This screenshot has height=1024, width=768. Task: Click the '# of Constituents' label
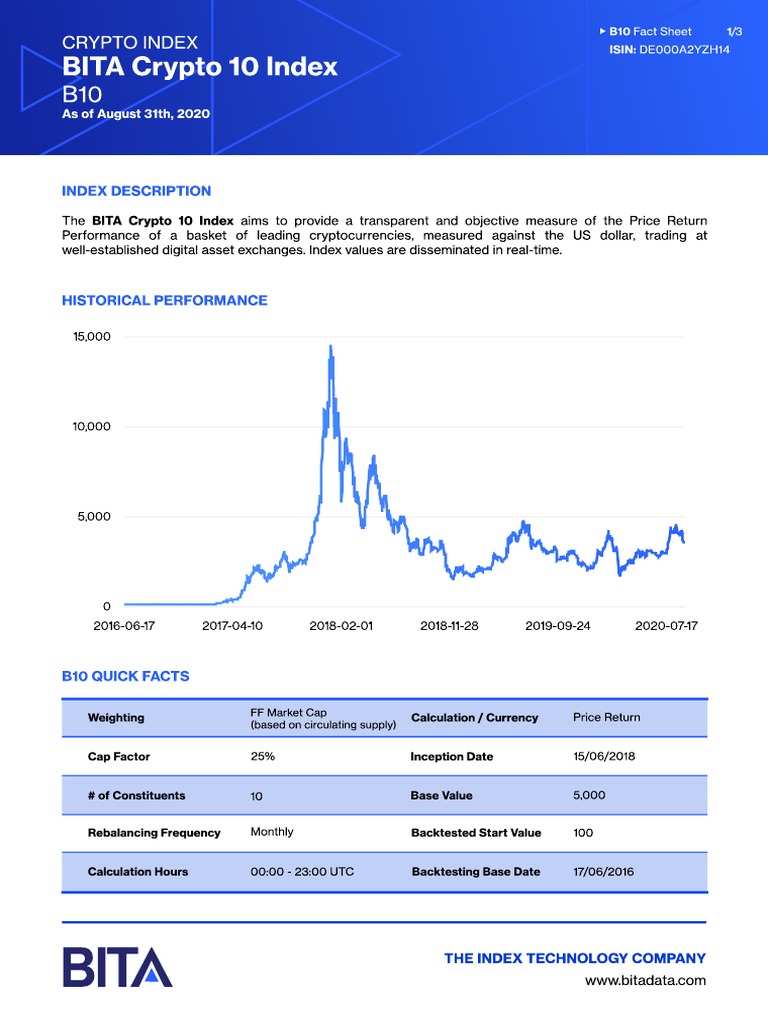pos(136,795)
